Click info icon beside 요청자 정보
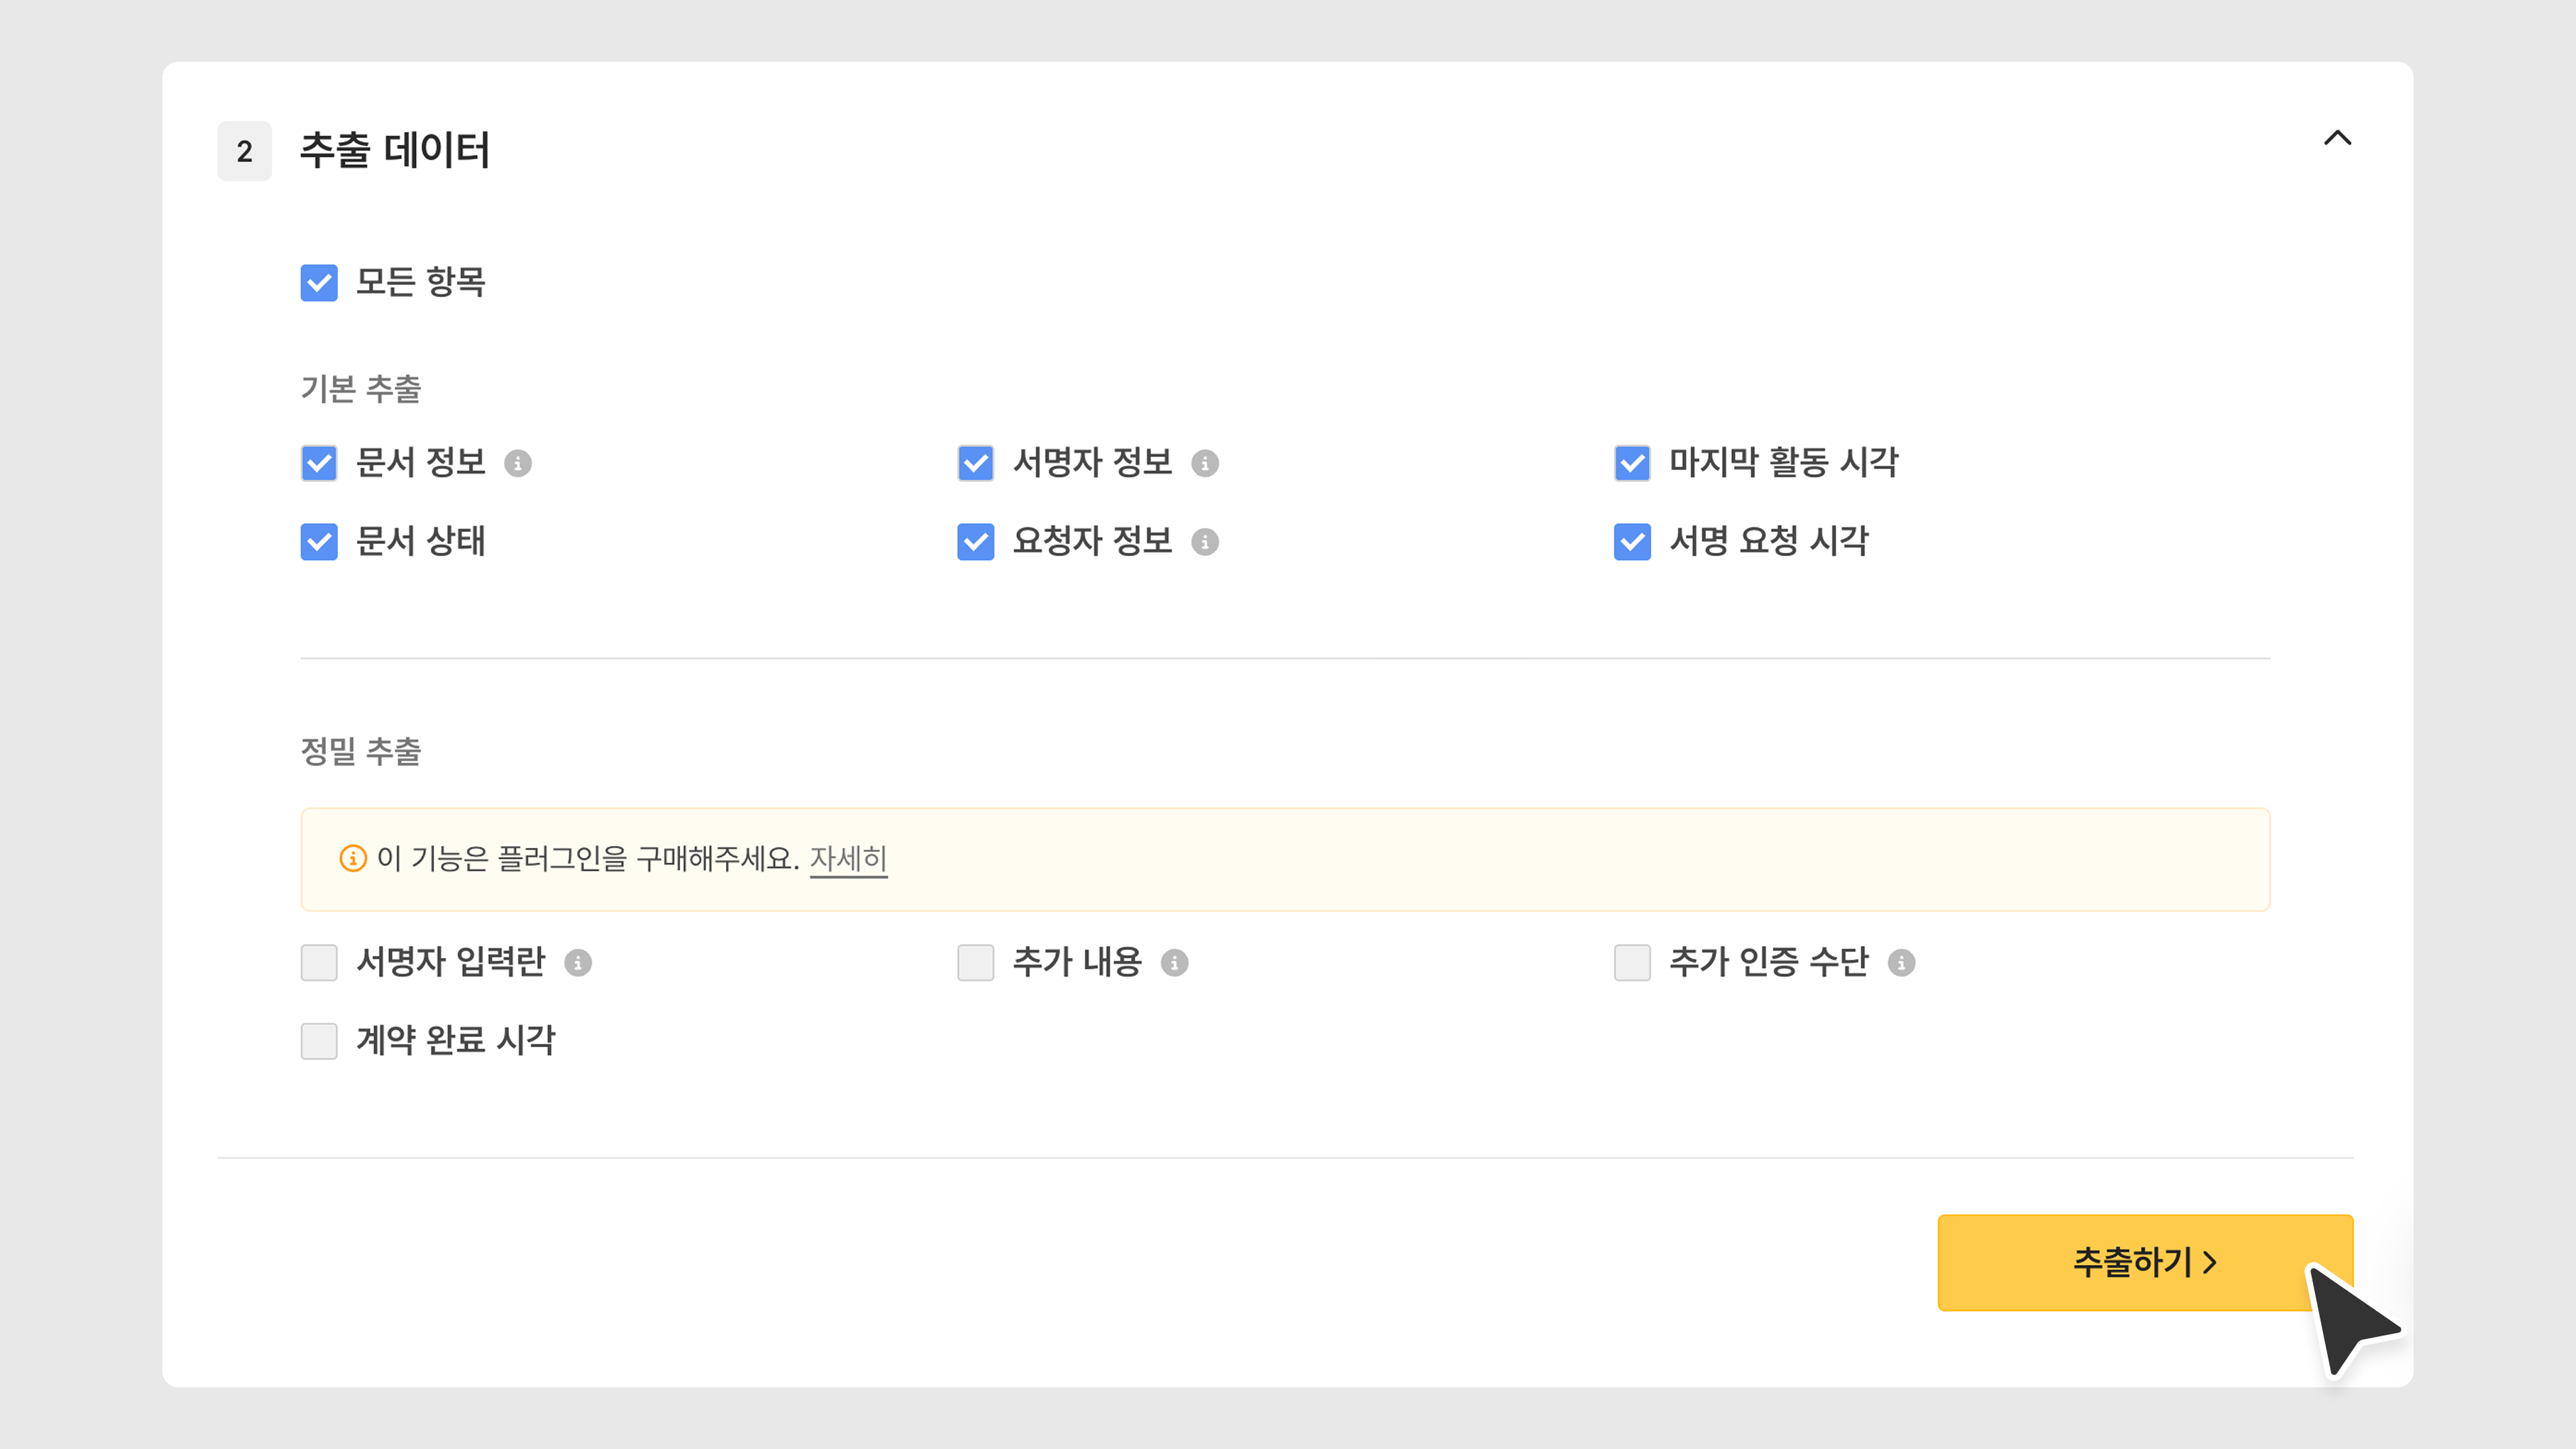Image resolution: width=2576 pixels, height=1449 pixels. (1205, 542)
